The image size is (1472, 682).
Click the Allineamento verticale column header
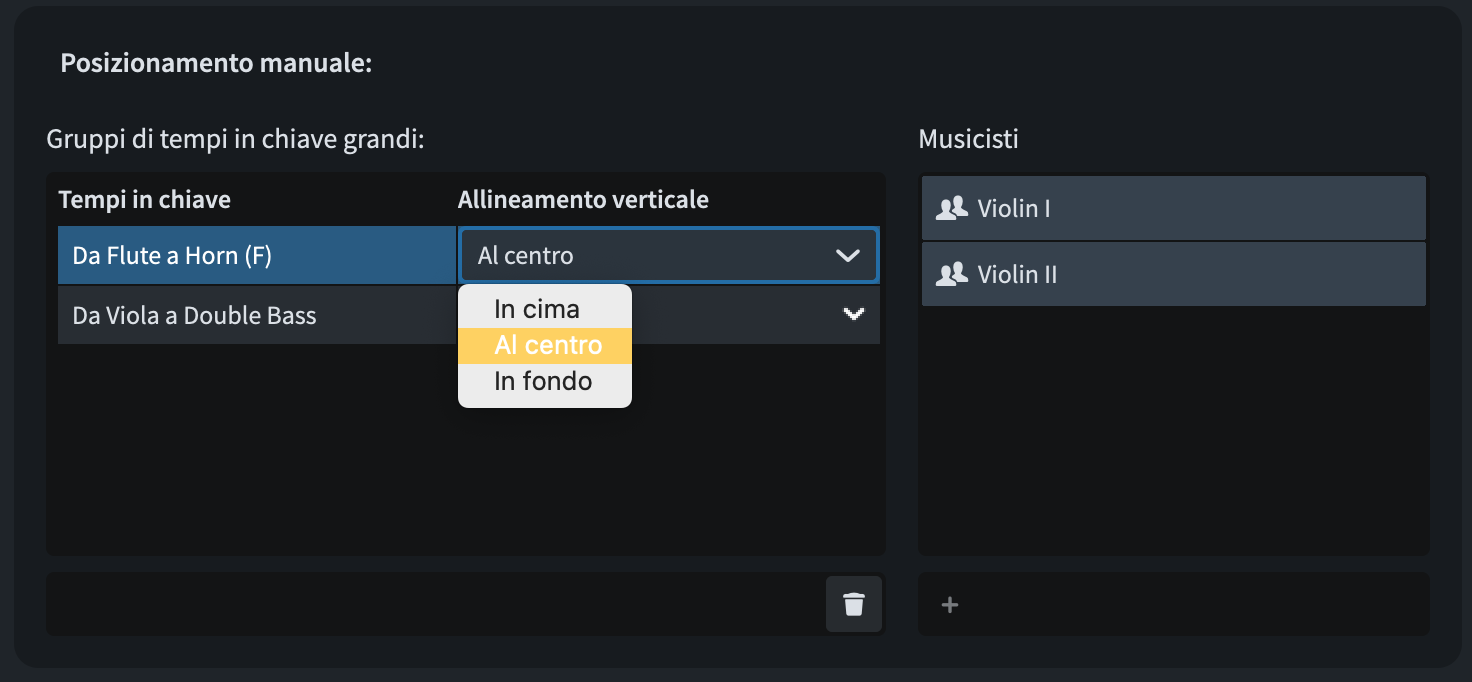click(583, 200)
